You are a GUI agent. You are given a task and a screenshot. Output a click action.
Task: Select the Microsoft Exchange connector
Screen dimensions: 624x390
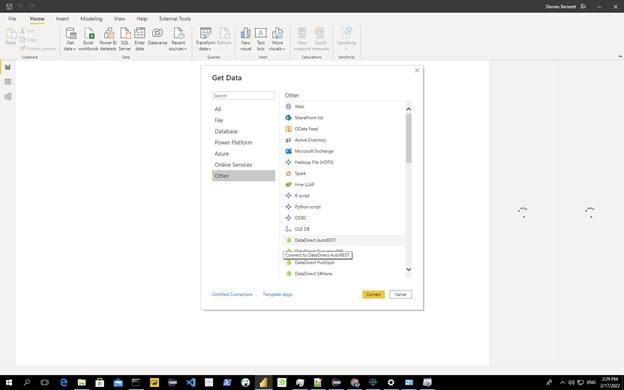pos(344,151)
